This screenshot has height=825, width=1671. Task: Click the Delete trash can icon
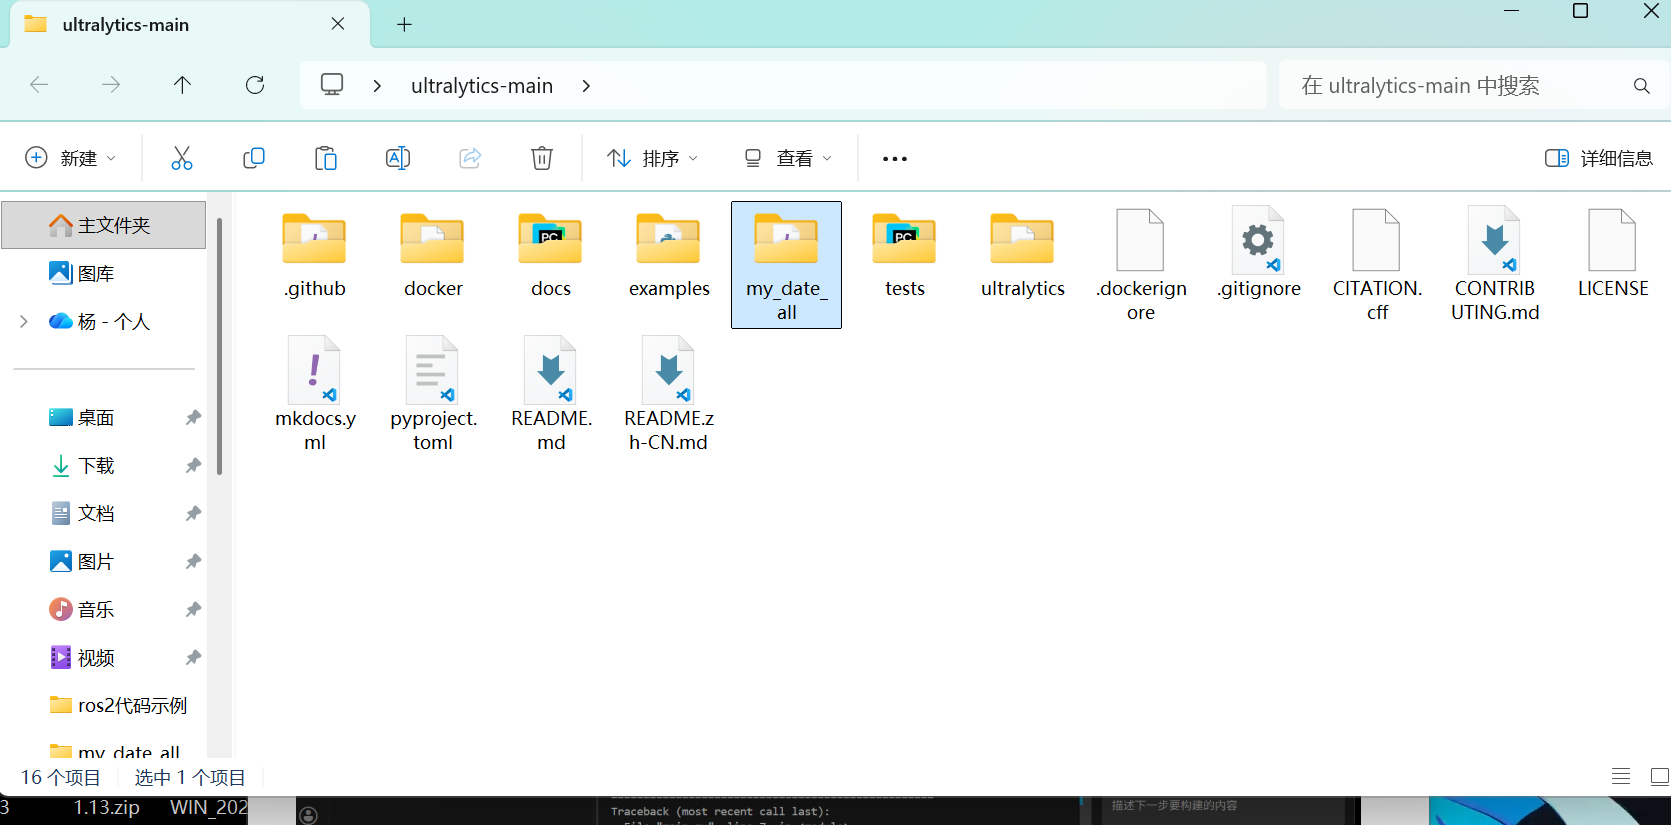pyautogui.click(x=541, y=158)
